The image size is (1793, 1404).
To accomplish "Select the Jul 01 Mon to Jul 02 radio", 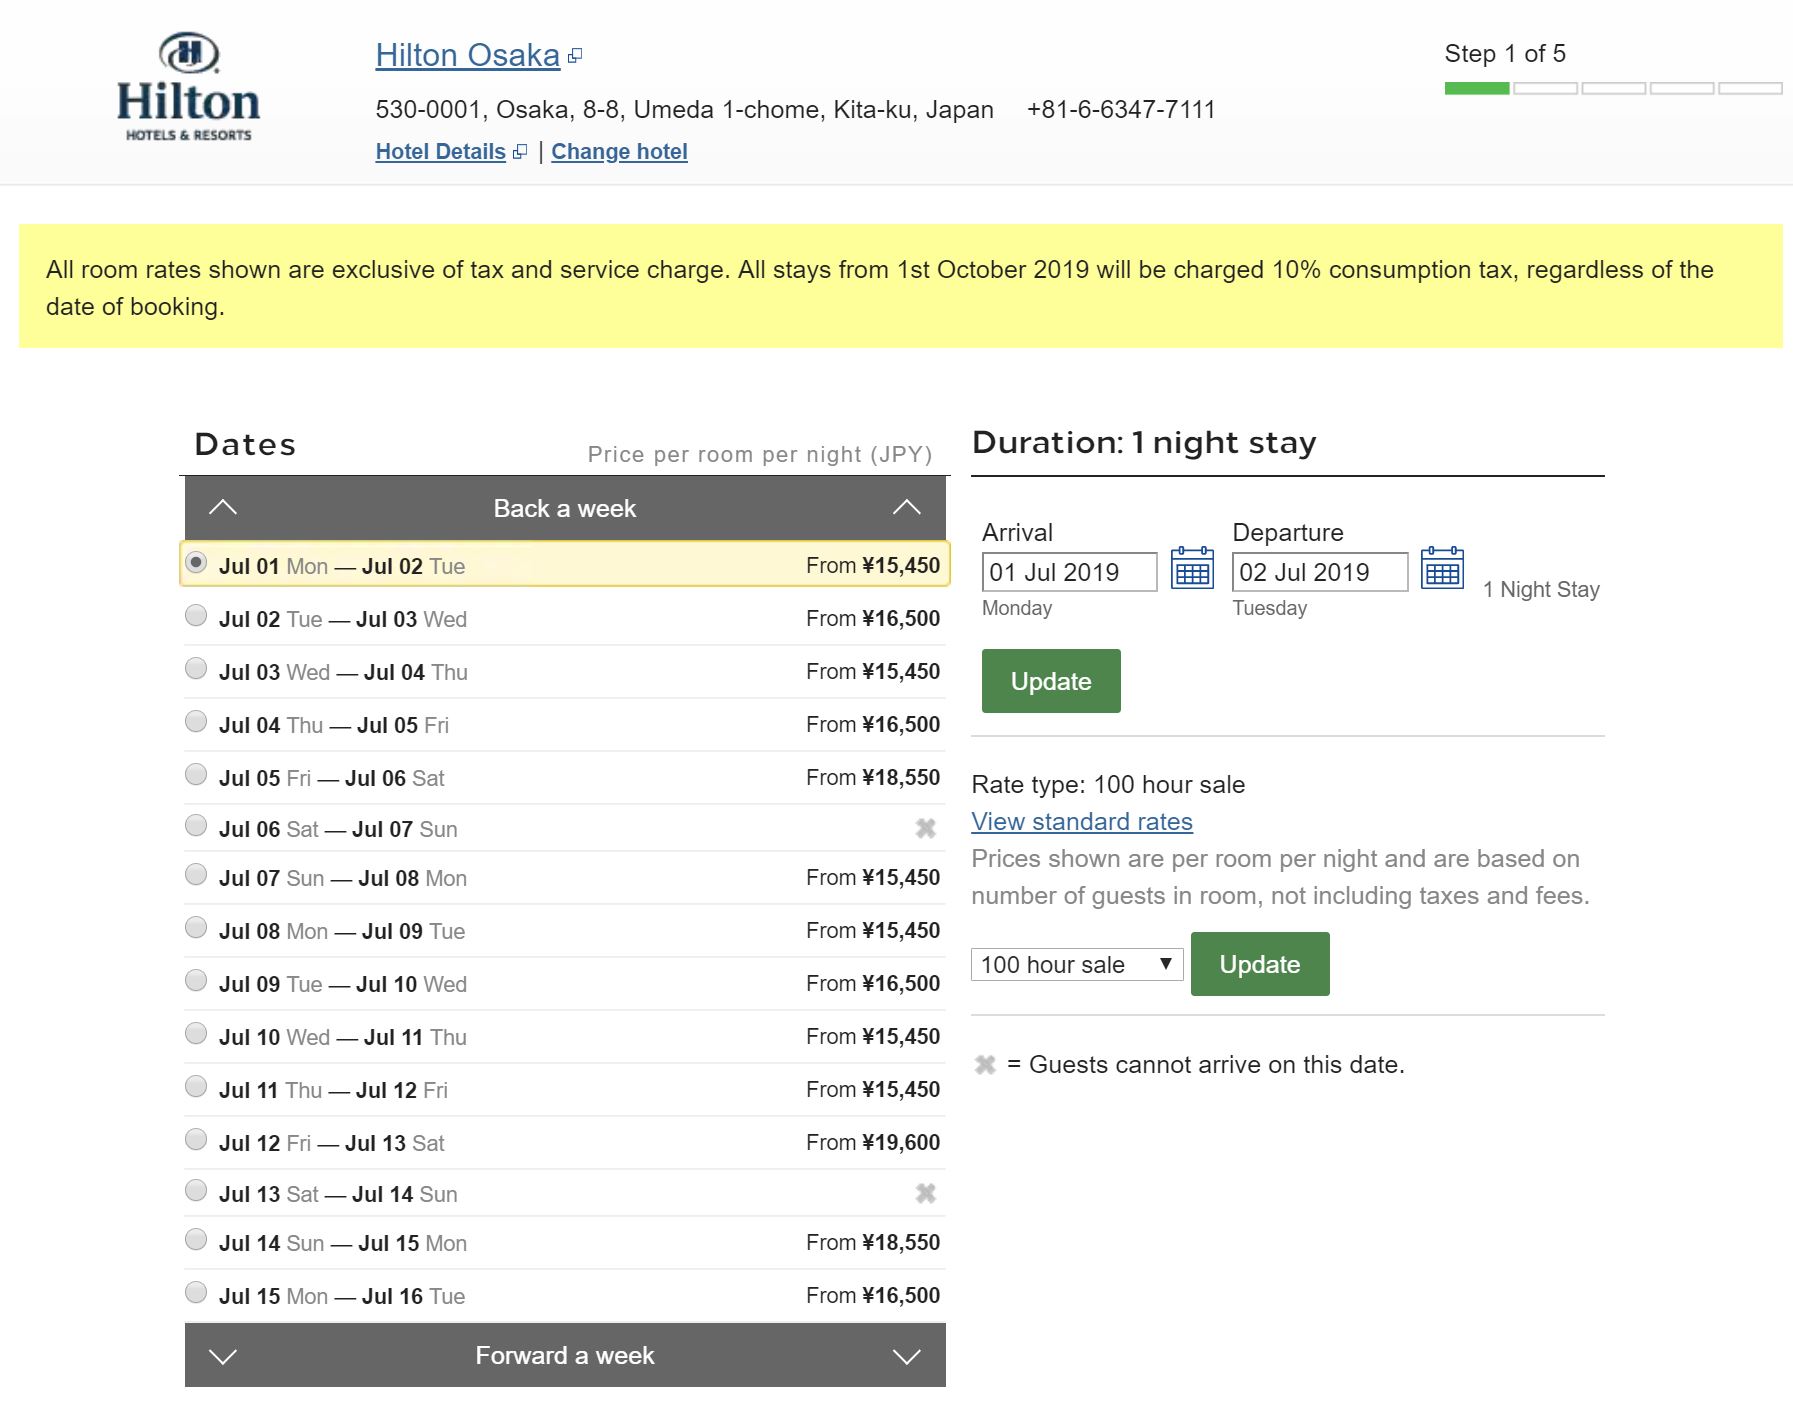I will pyautogui.click(x=196, y=562).
